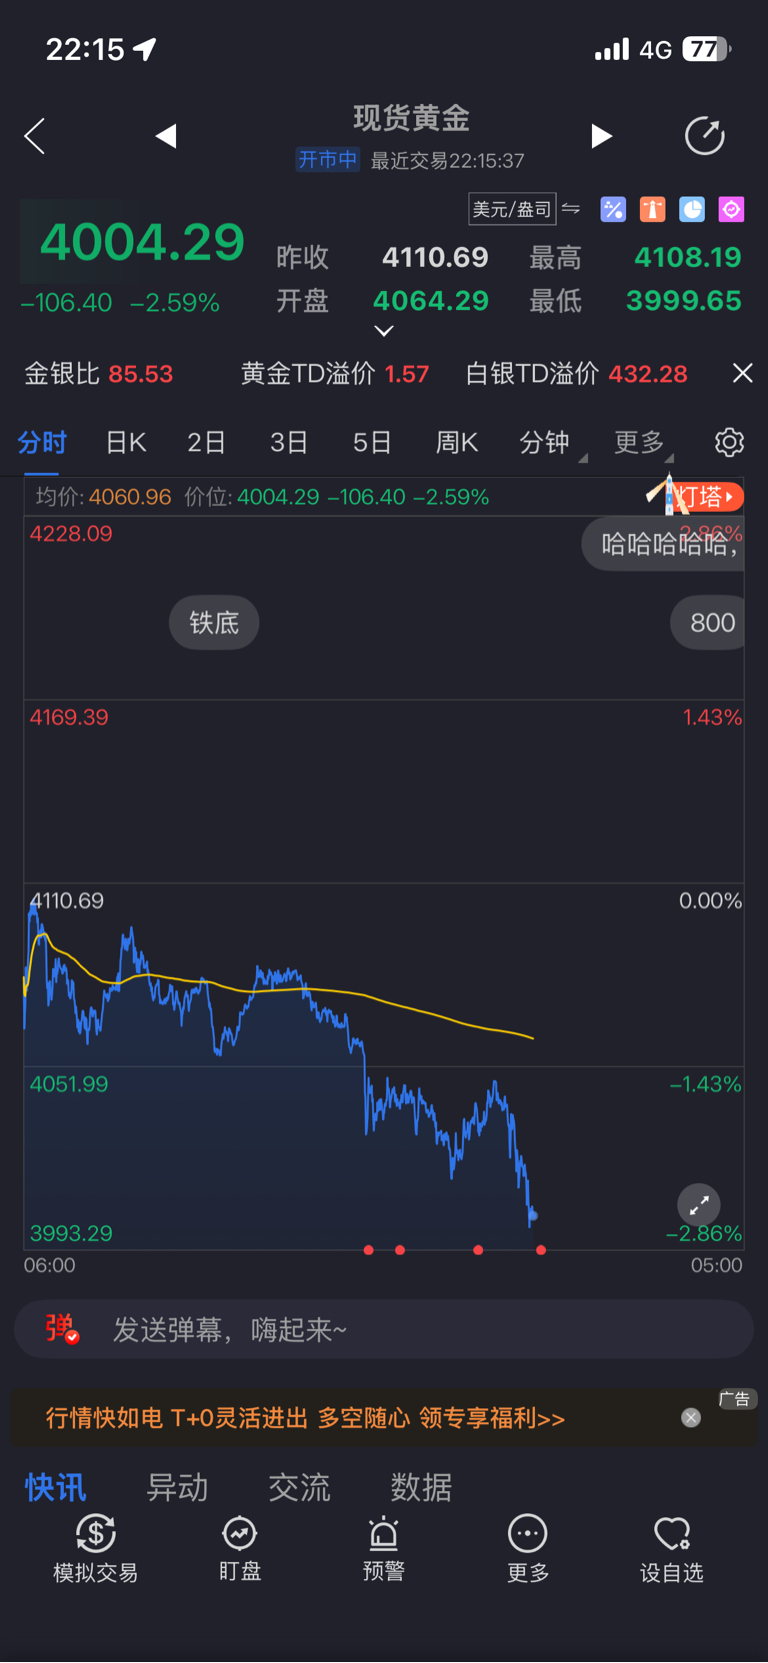The width and height of the screenshot is (768, 1663).
Task: Open the blue pie chart icon
Action: 692,209
